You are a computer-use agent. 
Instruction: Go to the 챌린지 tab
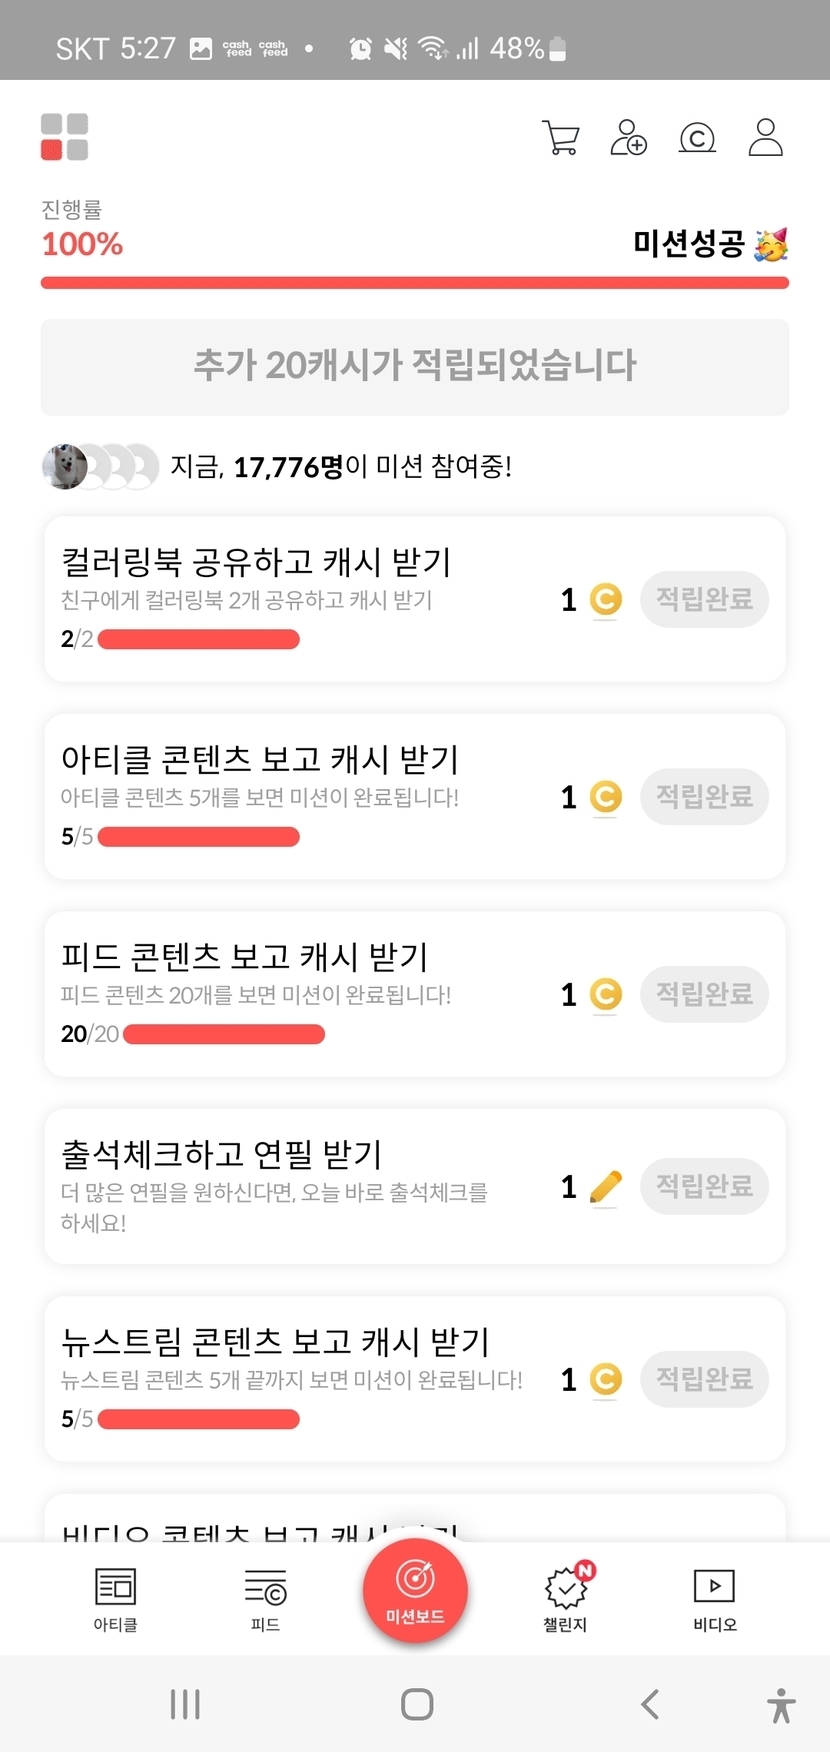(x=566, y=1599)
